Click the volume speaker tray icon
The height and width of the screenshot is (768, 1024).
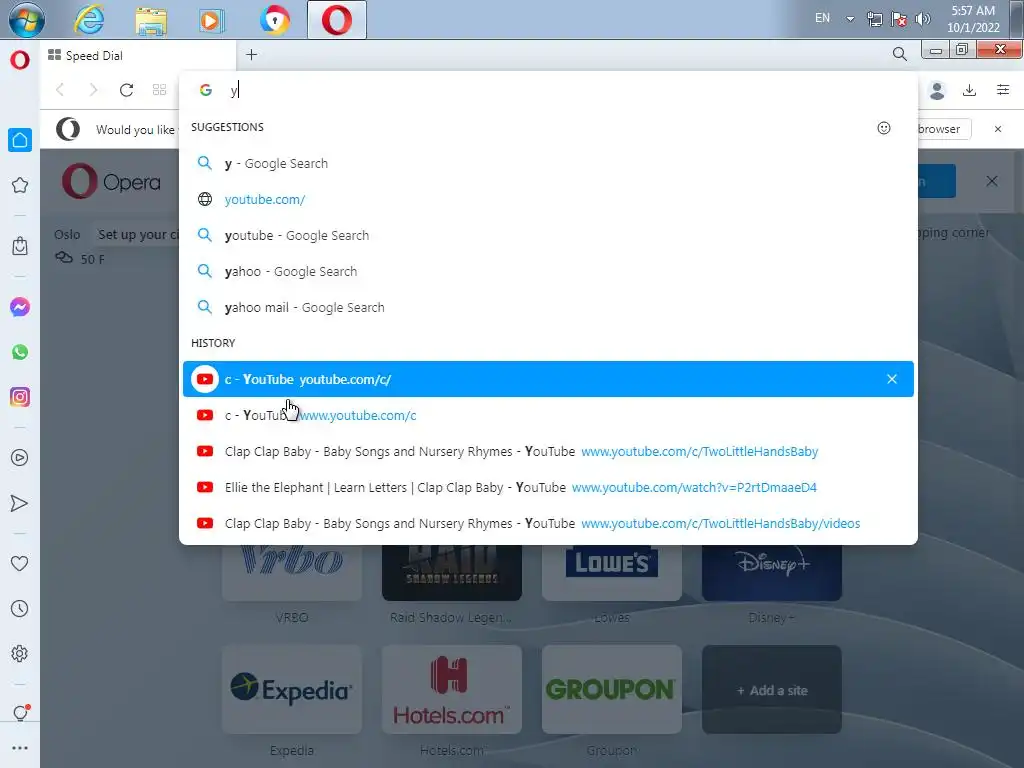click(x=923, y=19)
